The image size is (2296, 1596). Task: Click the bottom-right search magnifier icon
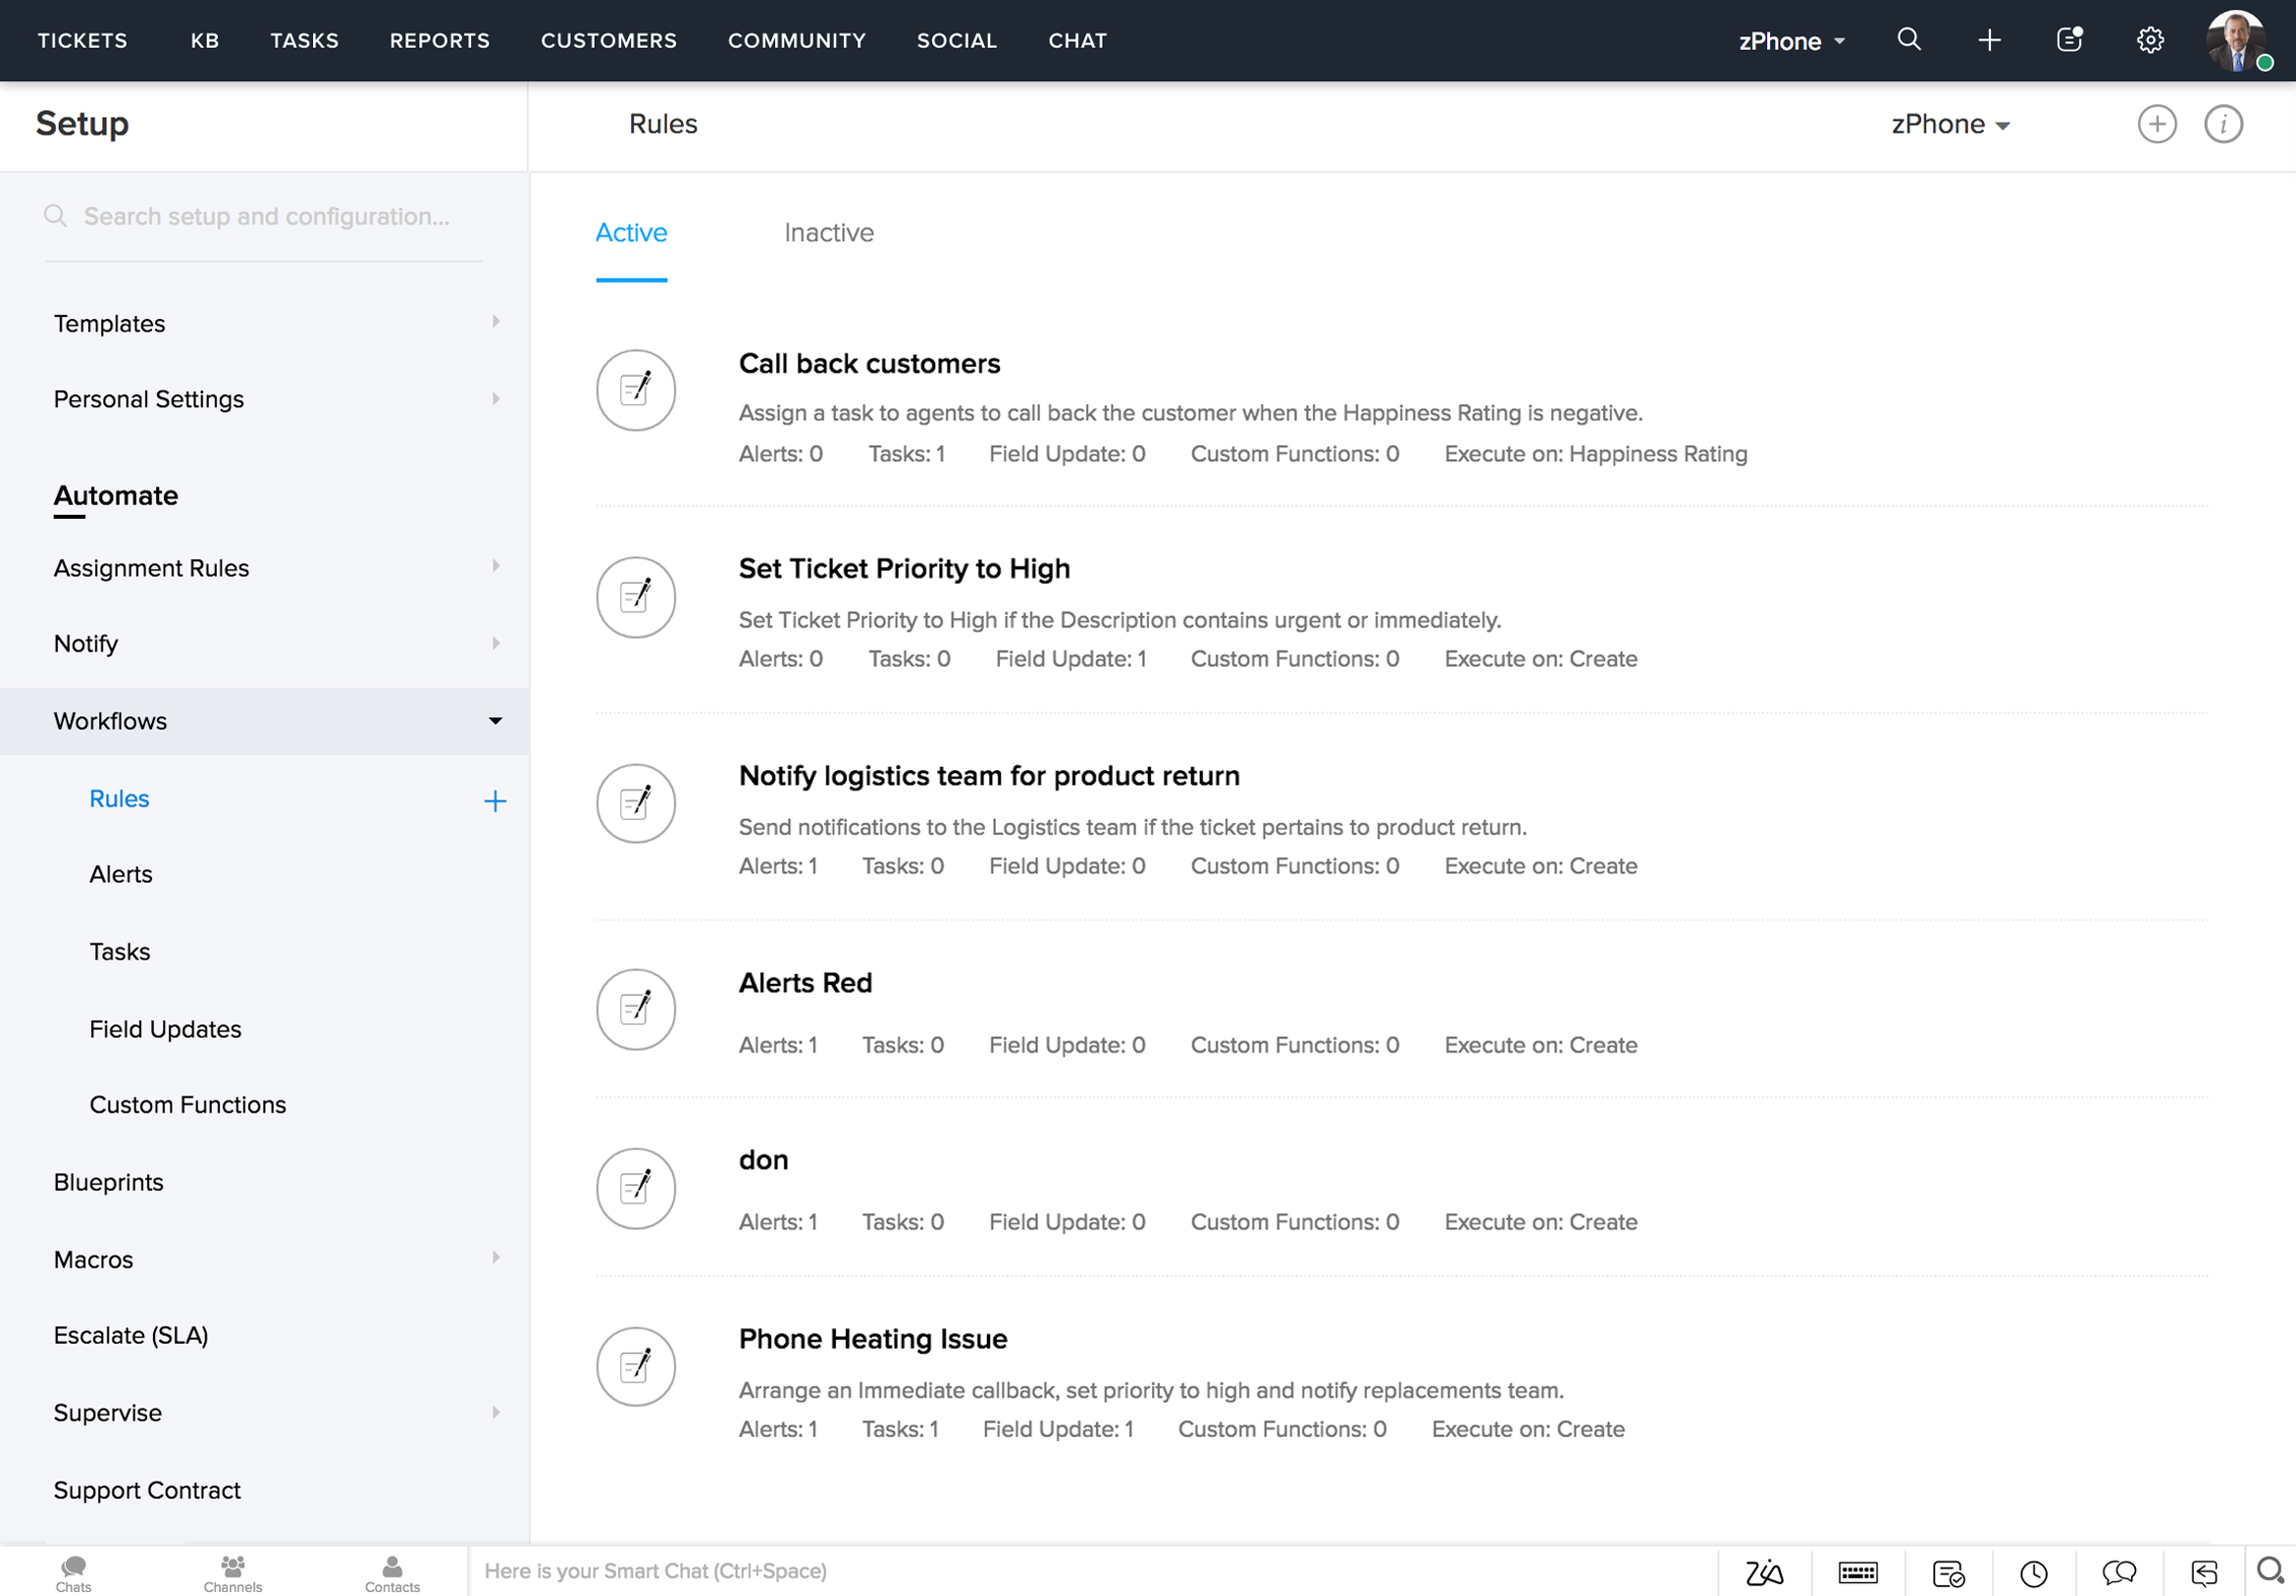click(2270, 1571)
